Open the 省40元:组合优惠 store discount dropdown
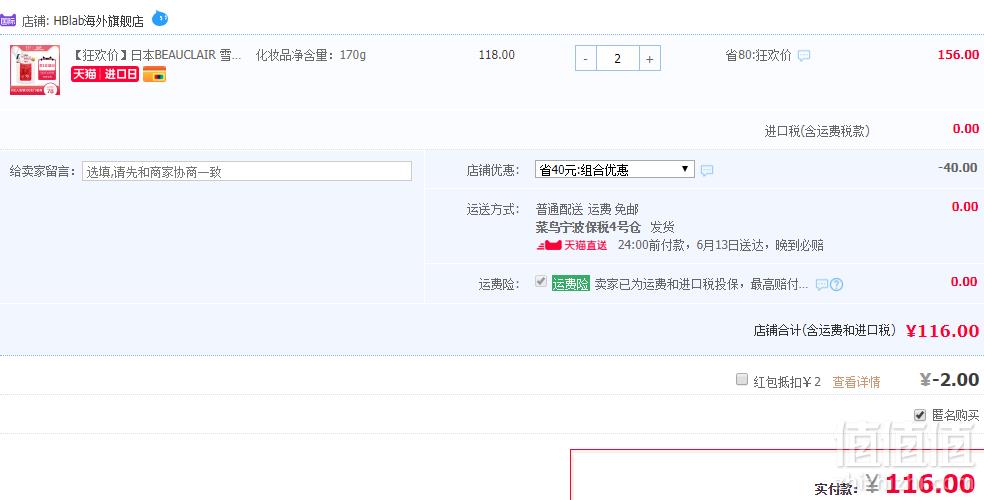This screenshot has height=500, width=984. (x=614, y=169)
